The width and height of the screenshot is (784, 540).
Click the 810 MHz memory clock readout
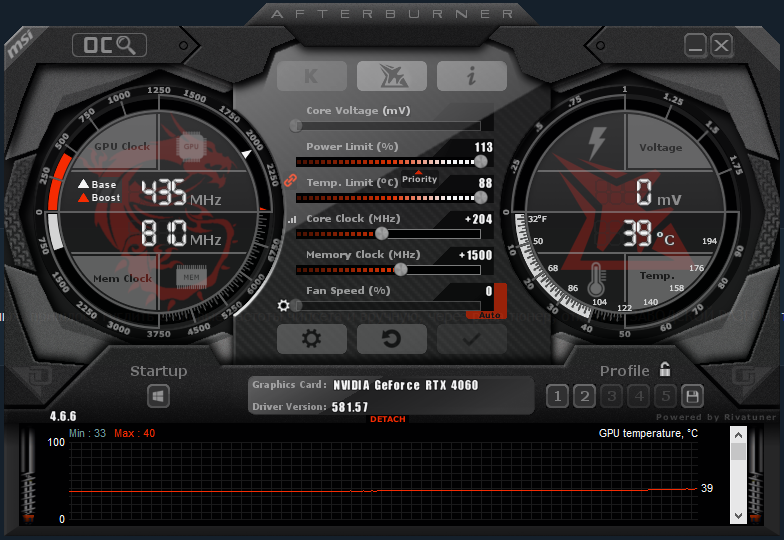click(x=181, y=234)
